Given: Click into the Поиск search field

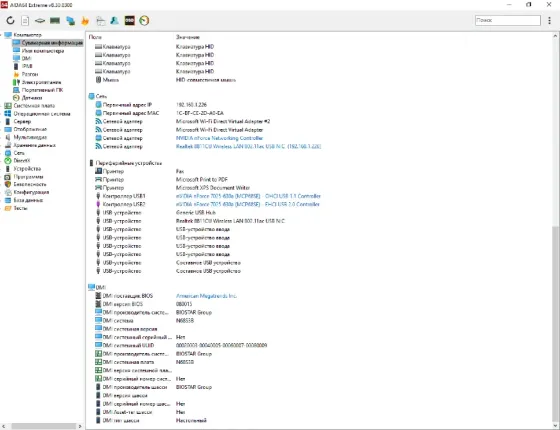Looking at the screenshot, I should pos(508,20).
